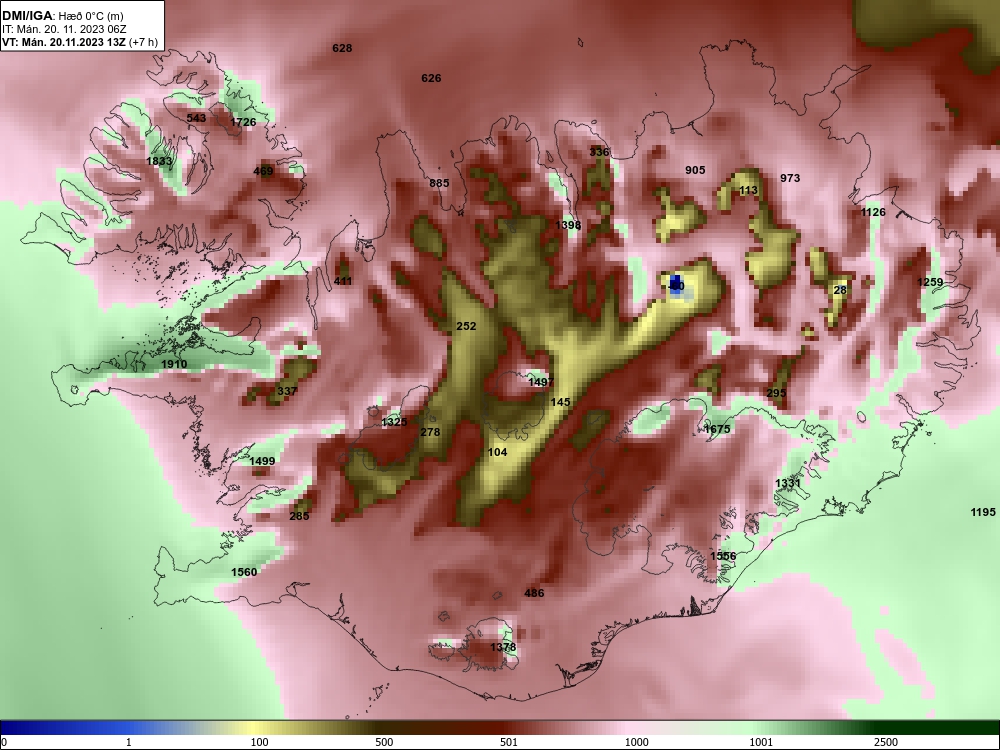
Task: Select the central highland value 252
Action: [x=466, y=326]
